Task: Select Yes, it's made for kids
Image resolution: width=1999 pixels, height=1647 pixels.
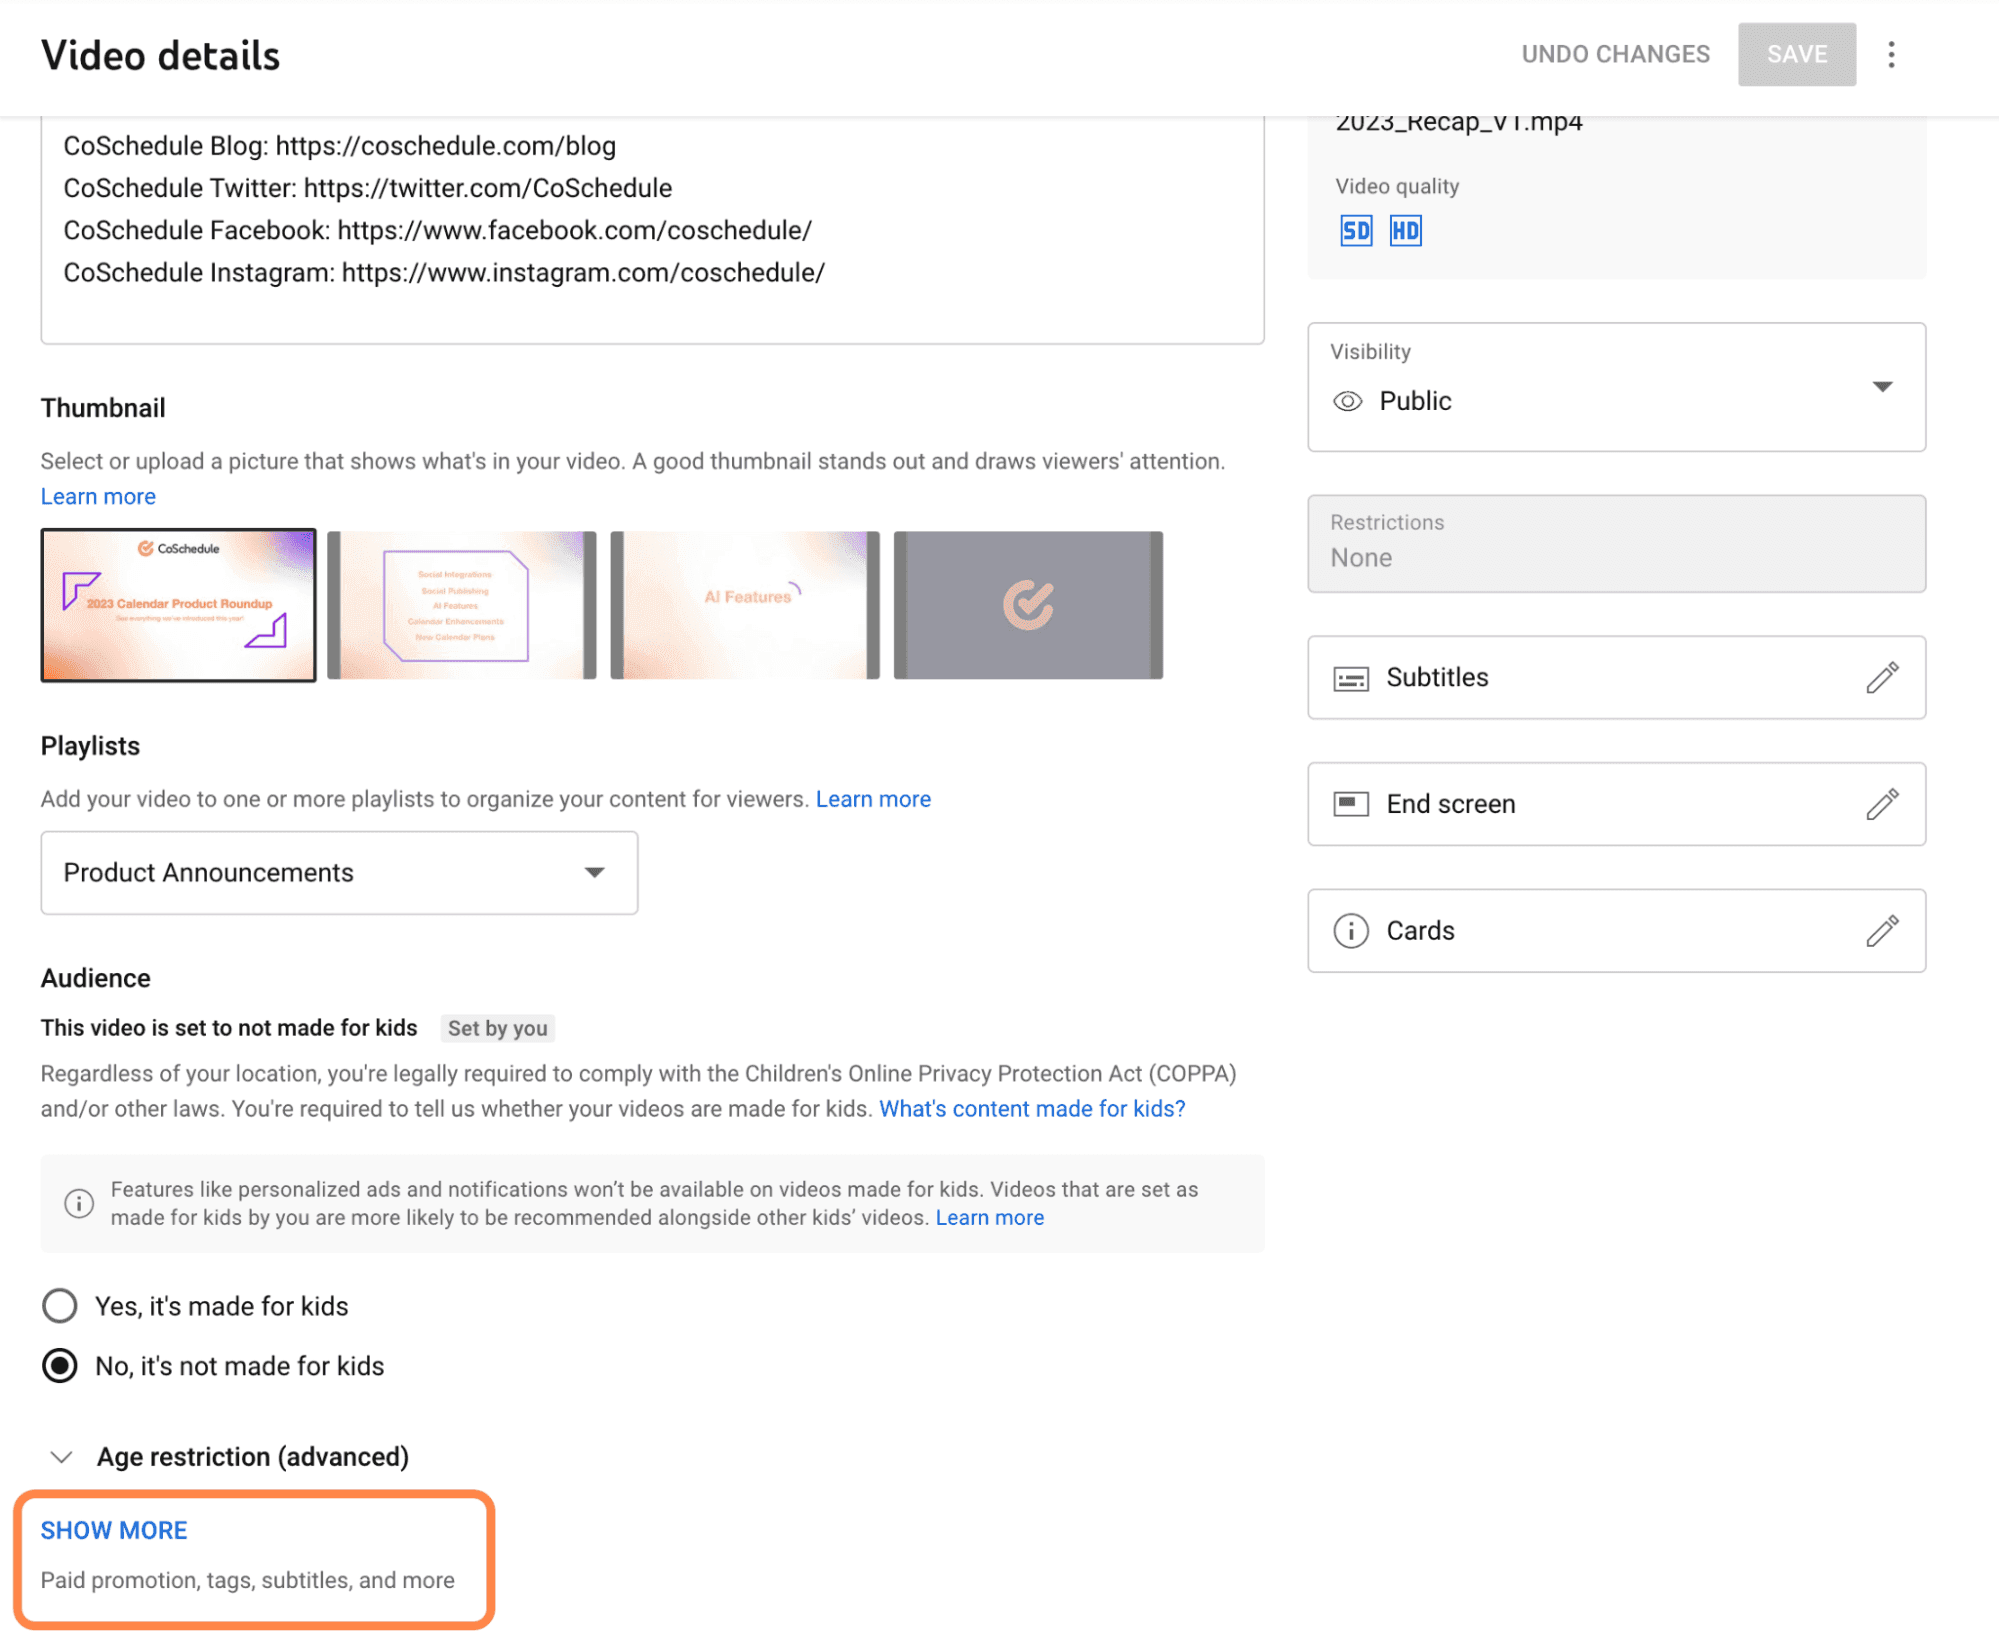Action: 60,1306
